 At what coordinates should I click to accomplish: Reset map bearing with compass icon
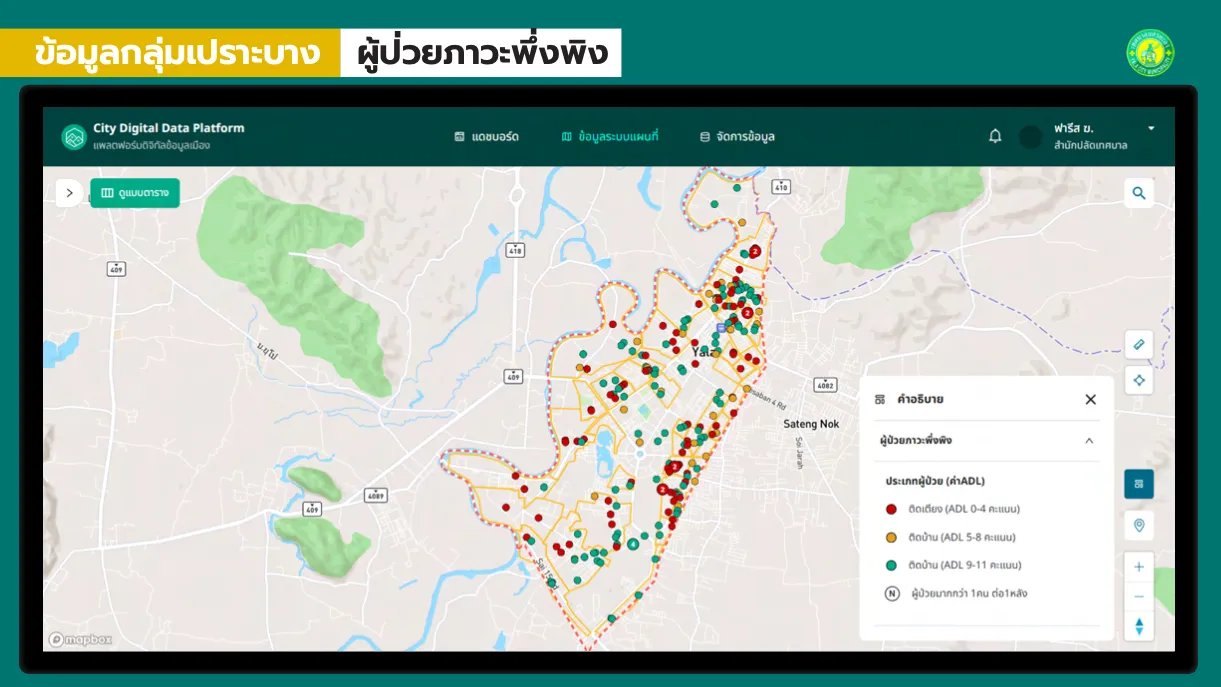1138,627
